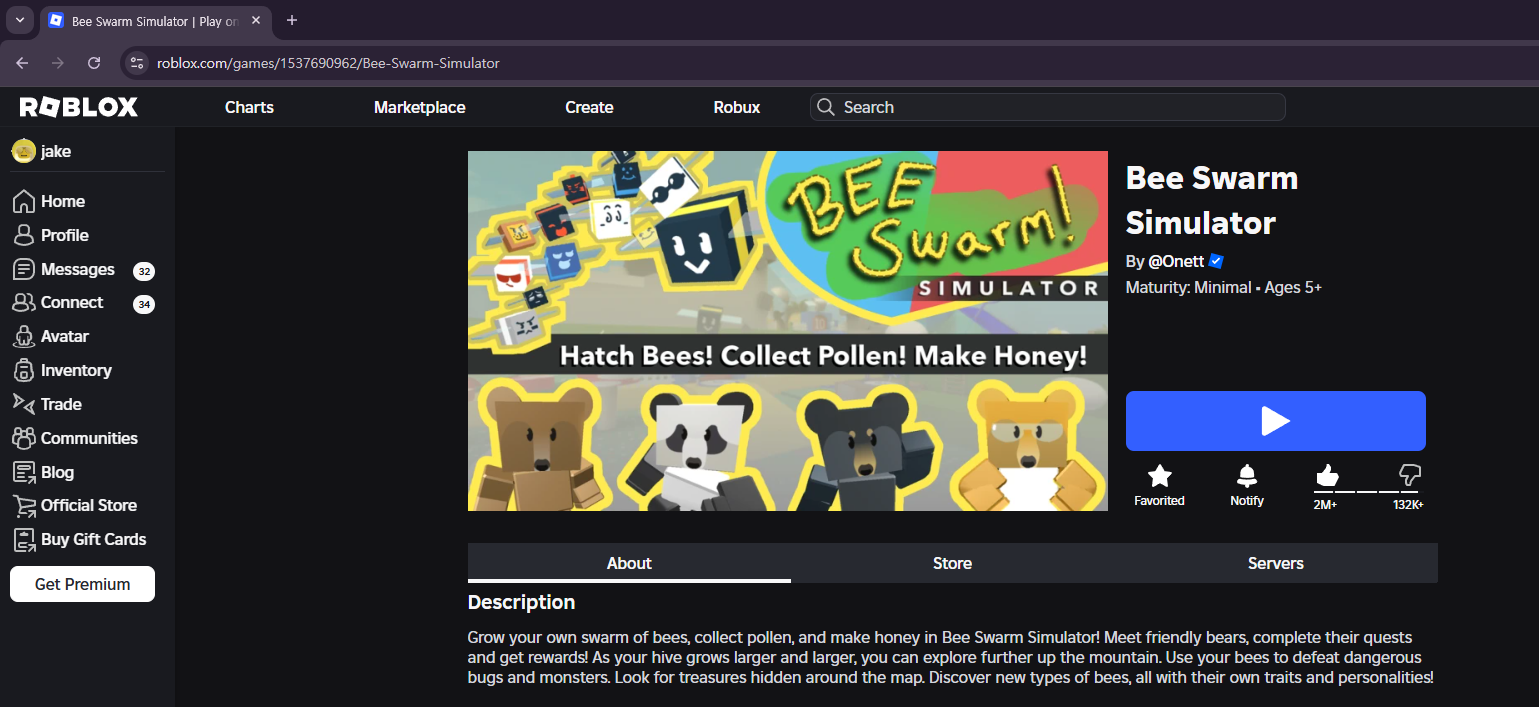Click the Favorited star icon
The height and width of the screenshot is (707, 1539).
point(1159,476)
